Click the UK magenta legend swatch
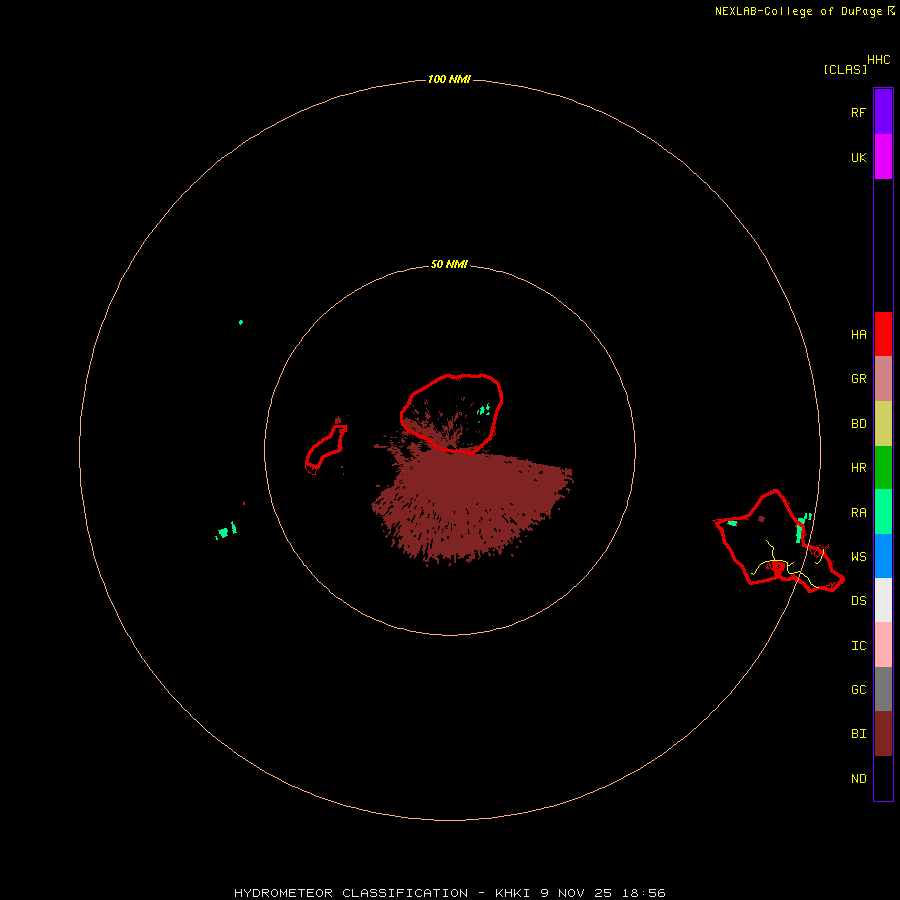900x900 pixels. pos(883,156)
